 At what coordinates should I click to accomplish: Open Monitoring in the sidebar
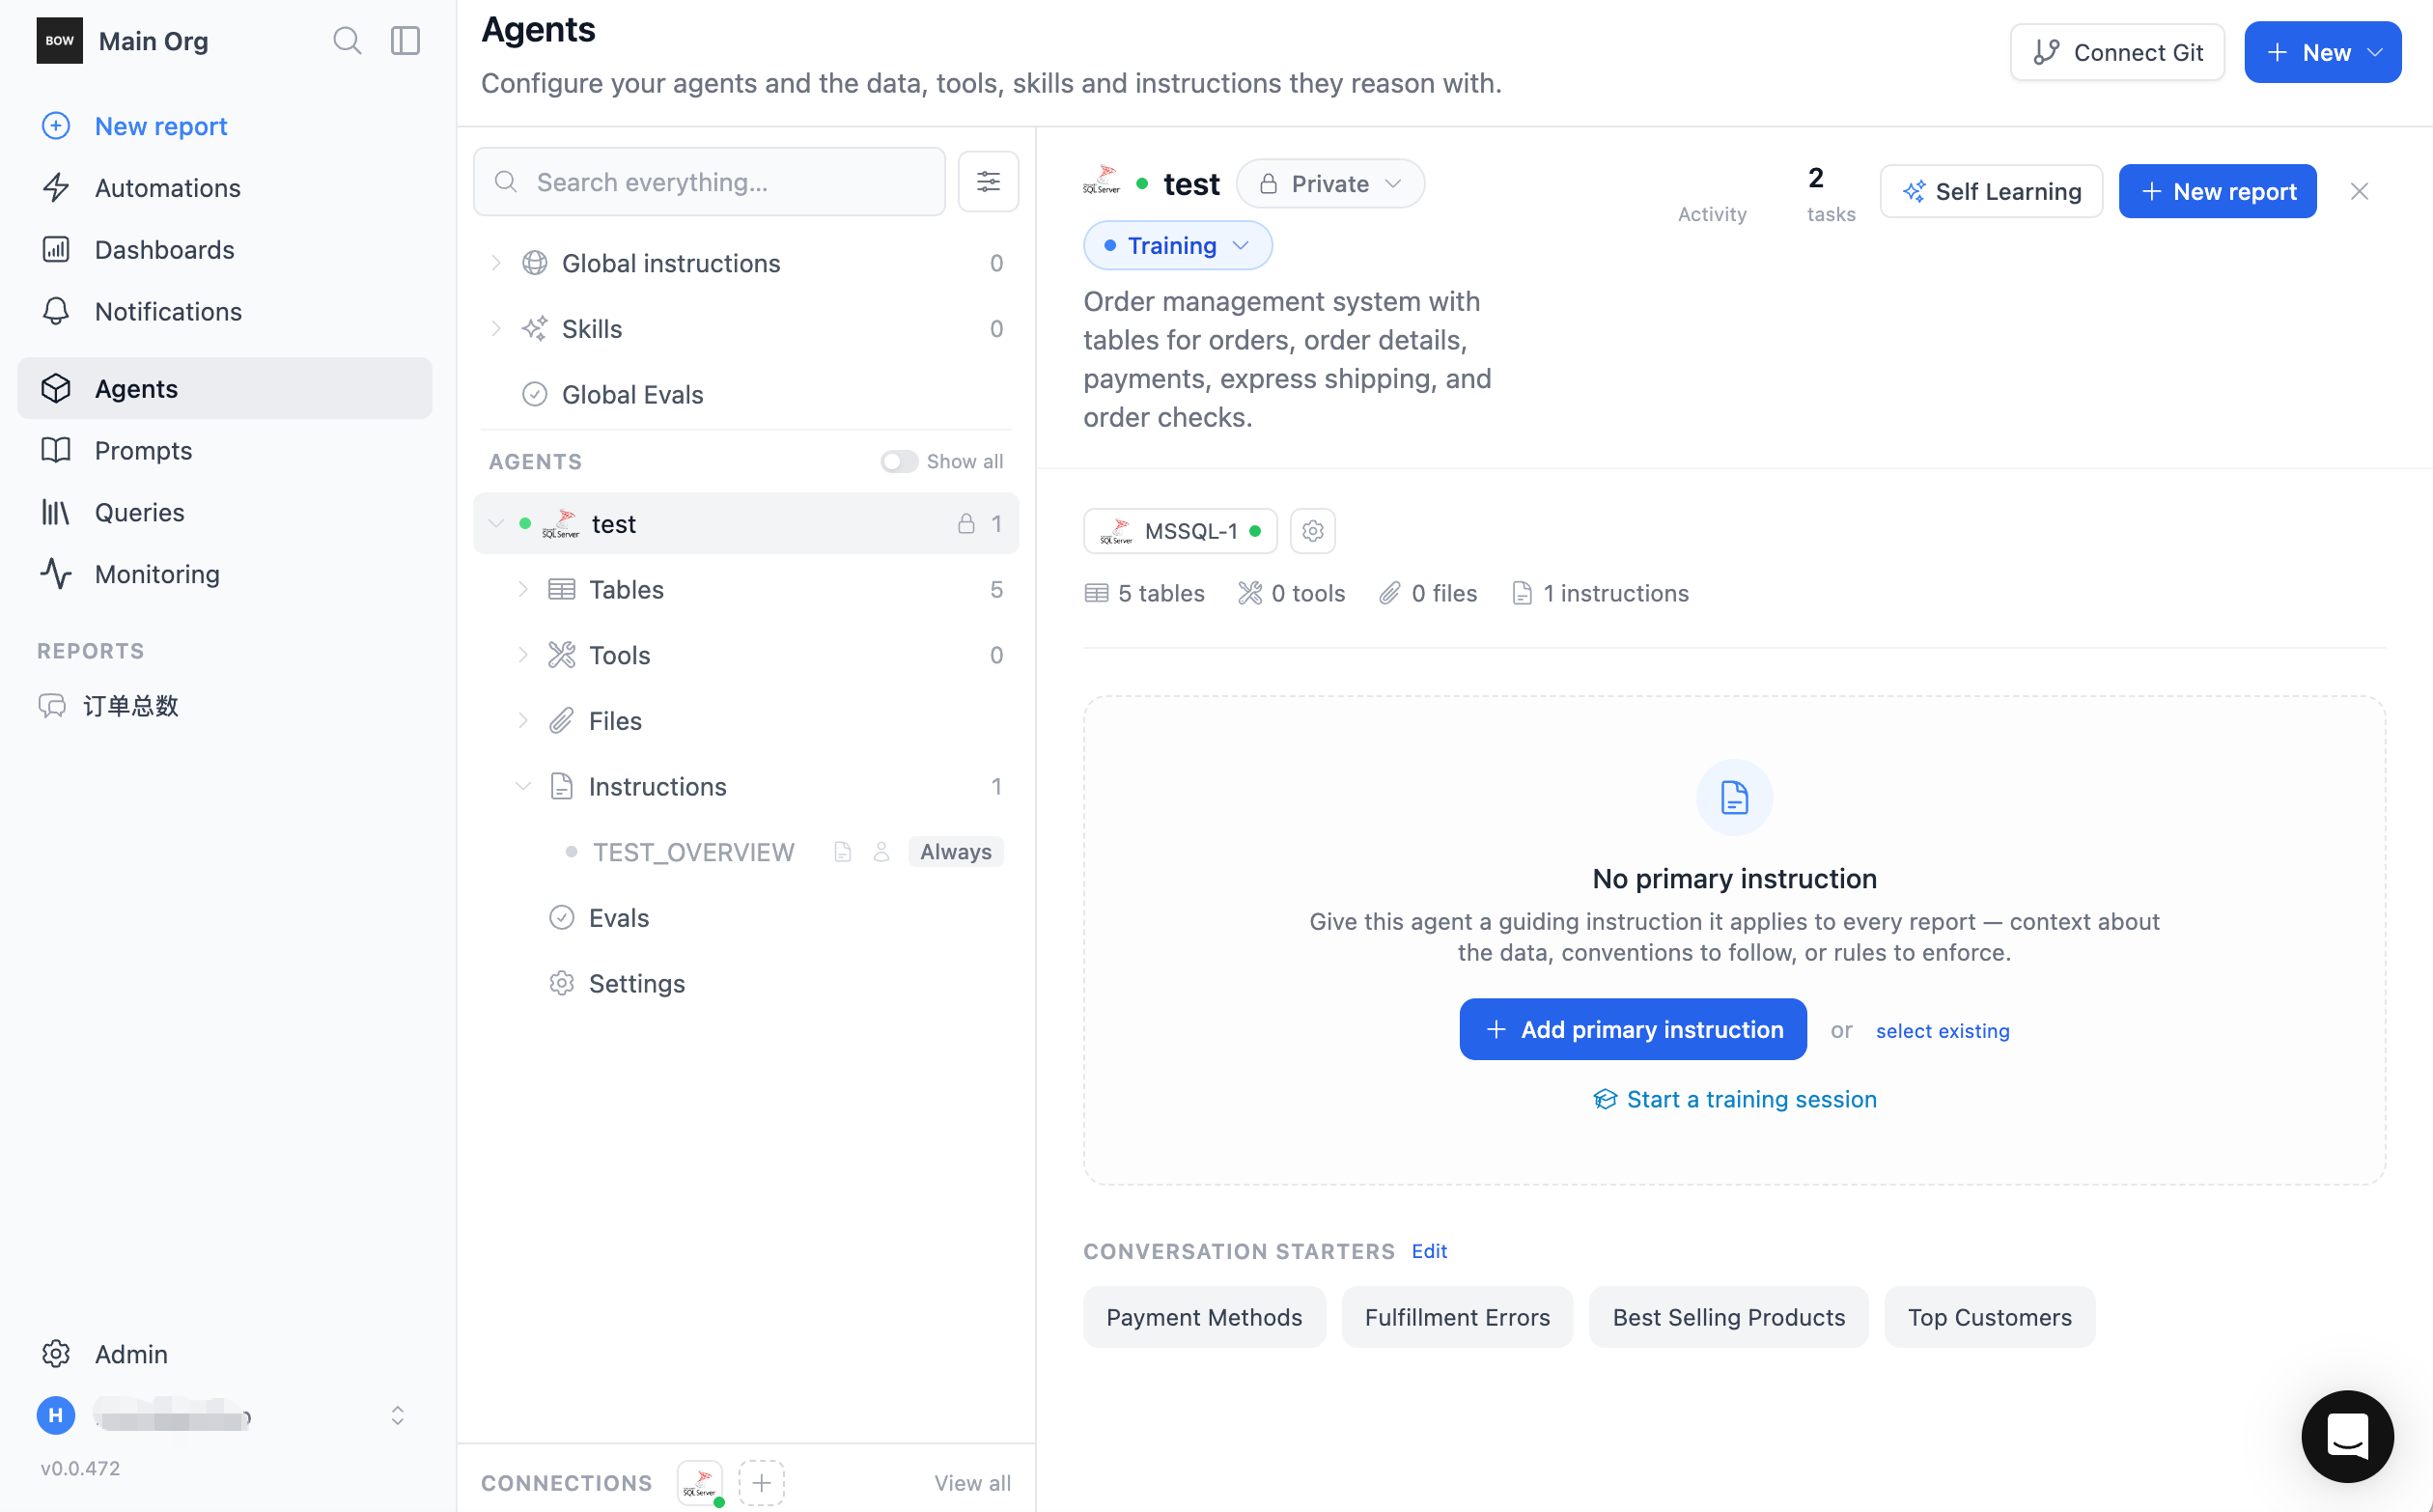225,574
